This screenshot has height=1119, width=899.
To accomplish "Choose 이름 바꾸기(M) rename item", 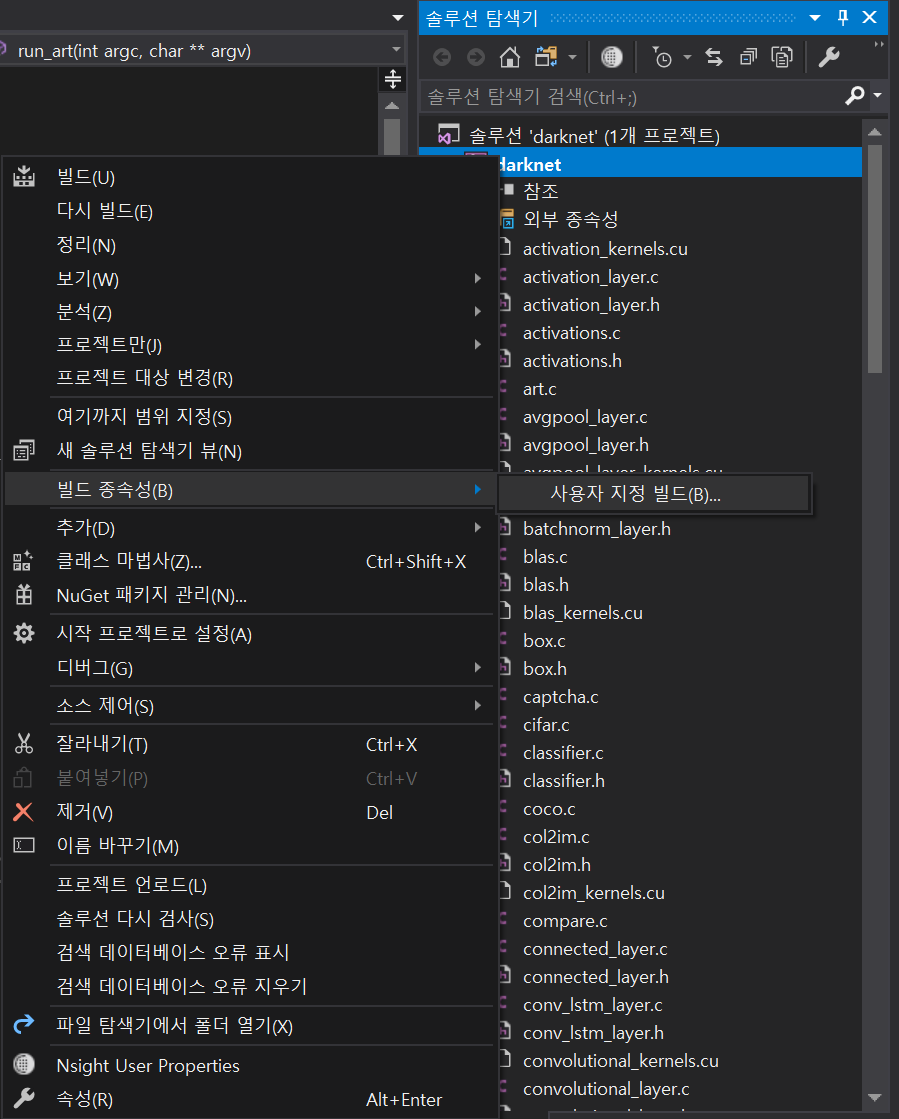I will [x=250, y=846].
